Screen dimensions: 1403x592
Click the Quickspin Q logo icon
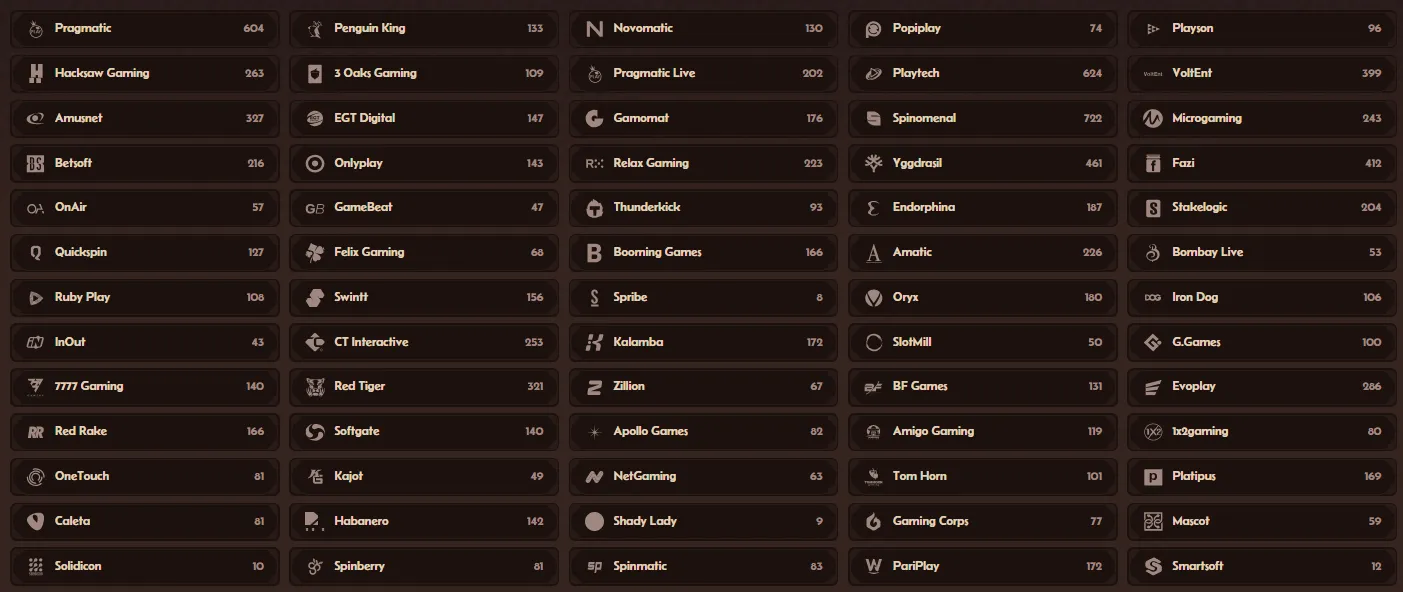coord(36,252)
